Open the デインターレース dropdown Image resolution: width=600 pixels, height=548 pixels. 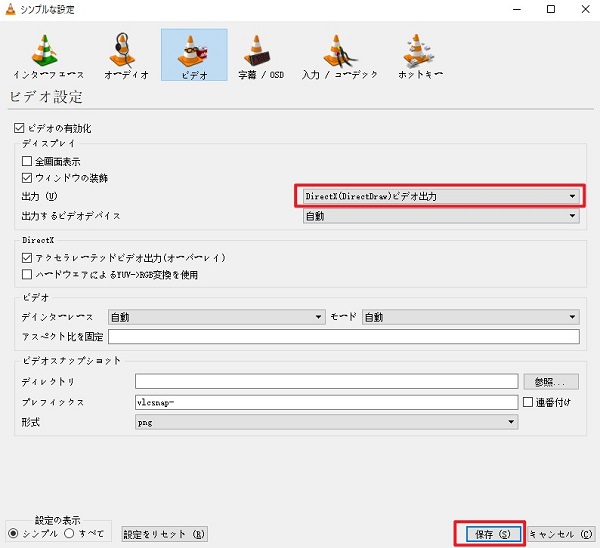217,317
